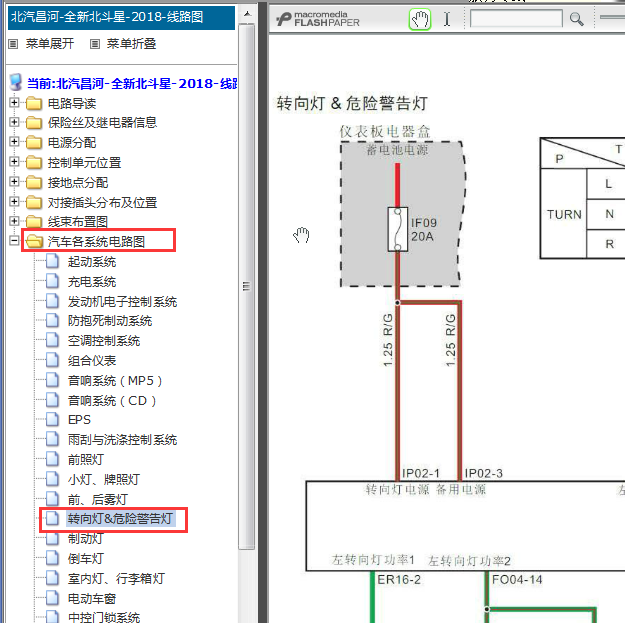Expand the 保险丝及继电器信息 folder

[x=14, y=122]
